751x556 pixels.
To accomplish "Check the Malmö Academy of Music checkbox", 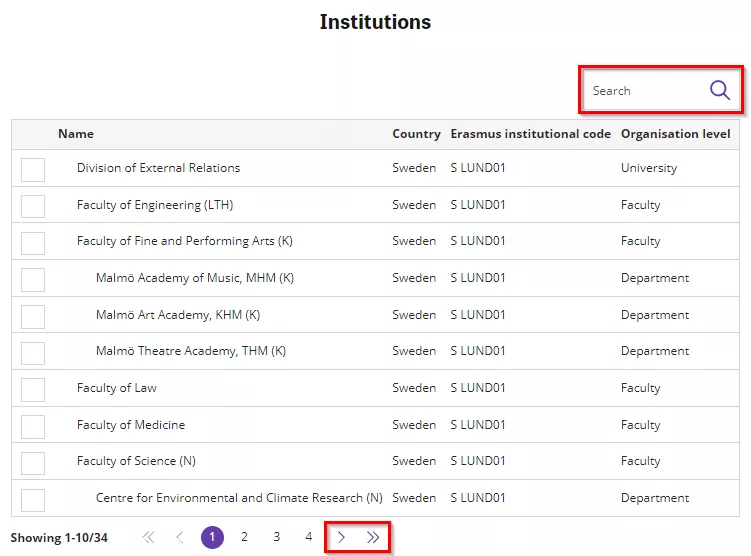I will pos(33,280).
